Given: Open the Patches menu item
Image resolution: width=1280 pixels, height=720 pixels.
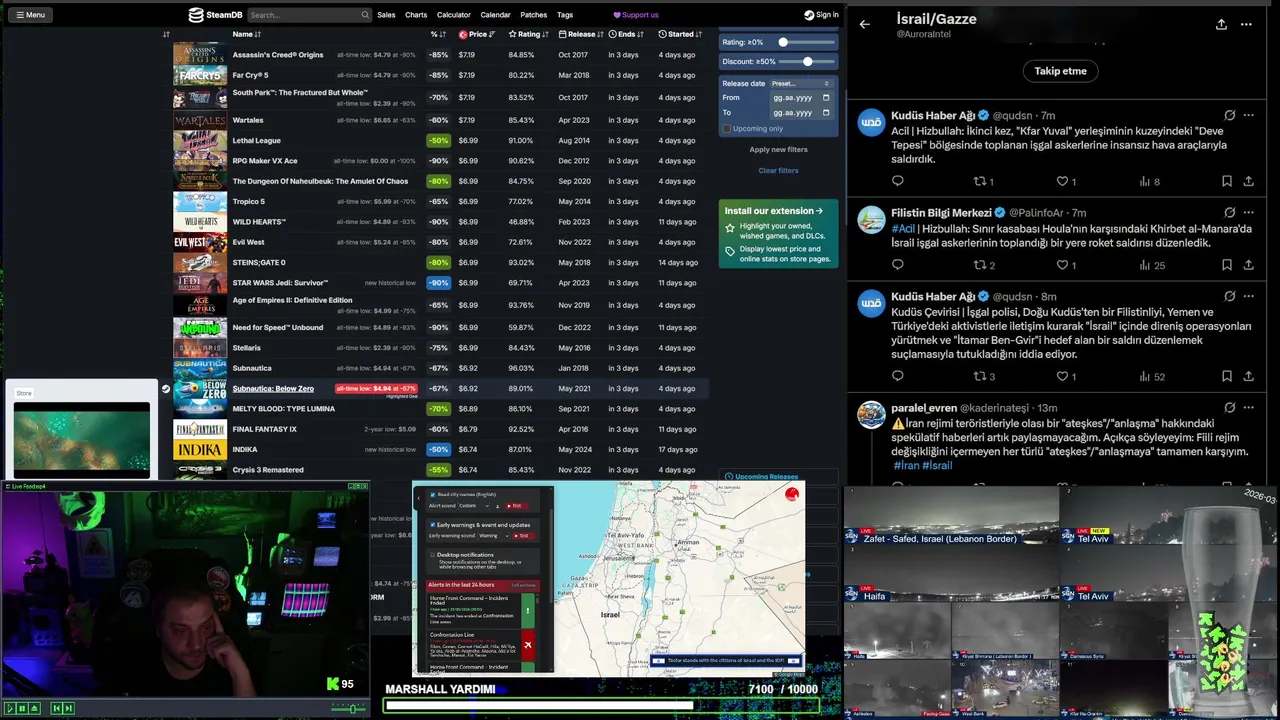Looking at the screenshot, I should point(534,15).
